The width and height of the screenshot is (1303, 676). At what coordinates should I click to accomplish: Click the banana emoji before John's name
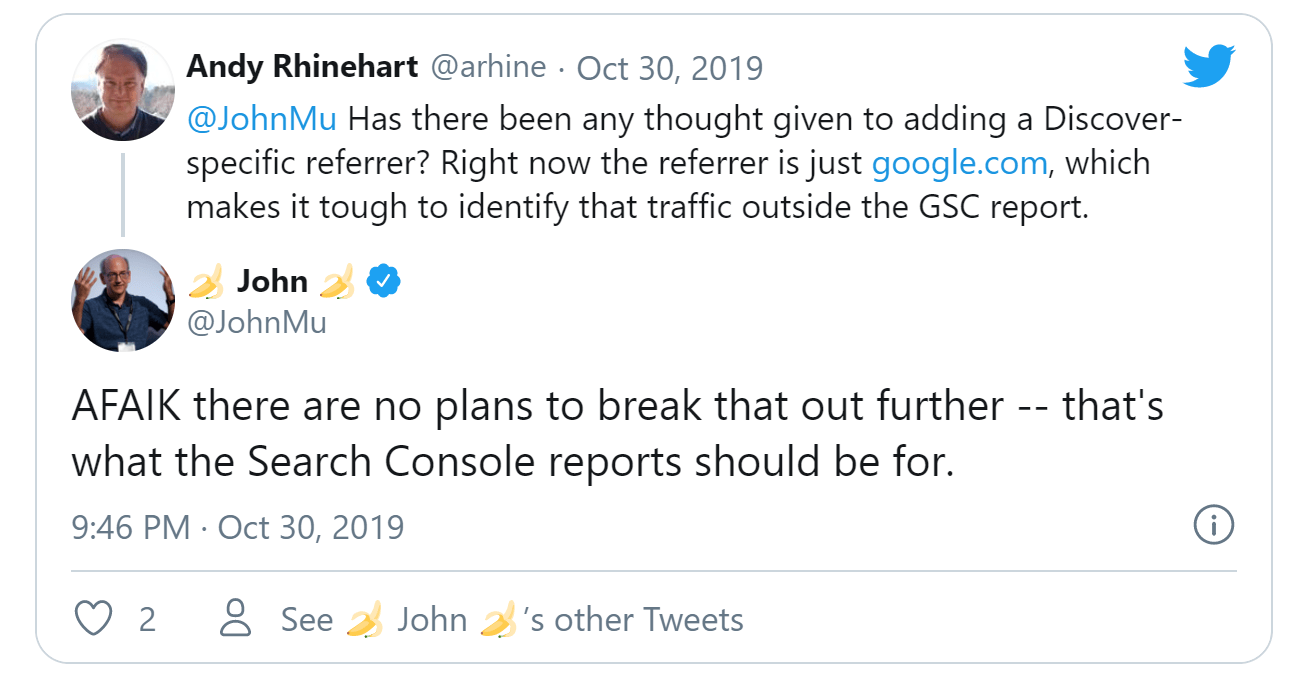pos(206,282)
